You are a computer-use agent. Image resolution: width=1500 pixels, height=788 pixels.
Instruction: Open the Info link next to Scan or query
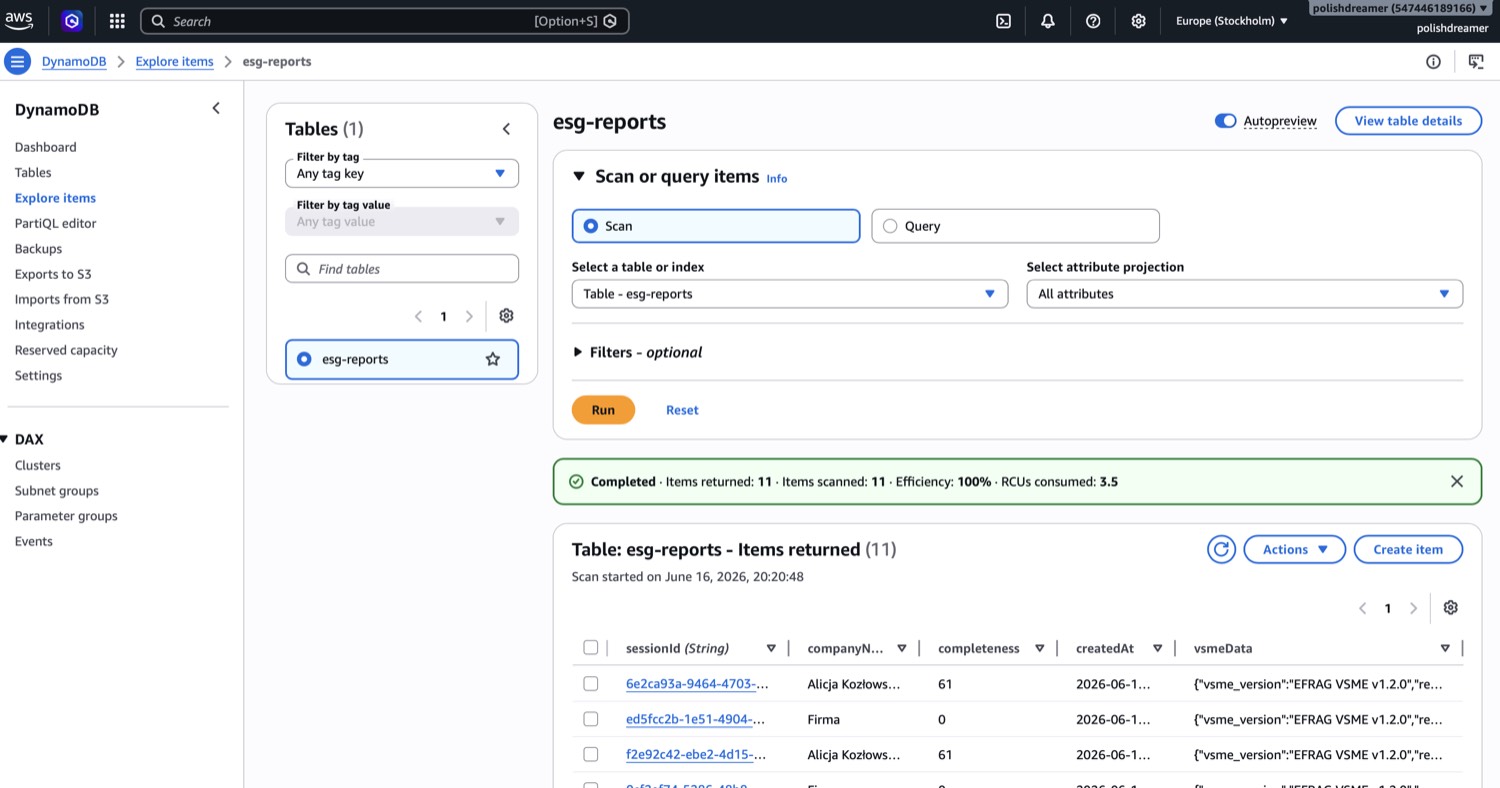pyautogui.click(x=777, y=179)
